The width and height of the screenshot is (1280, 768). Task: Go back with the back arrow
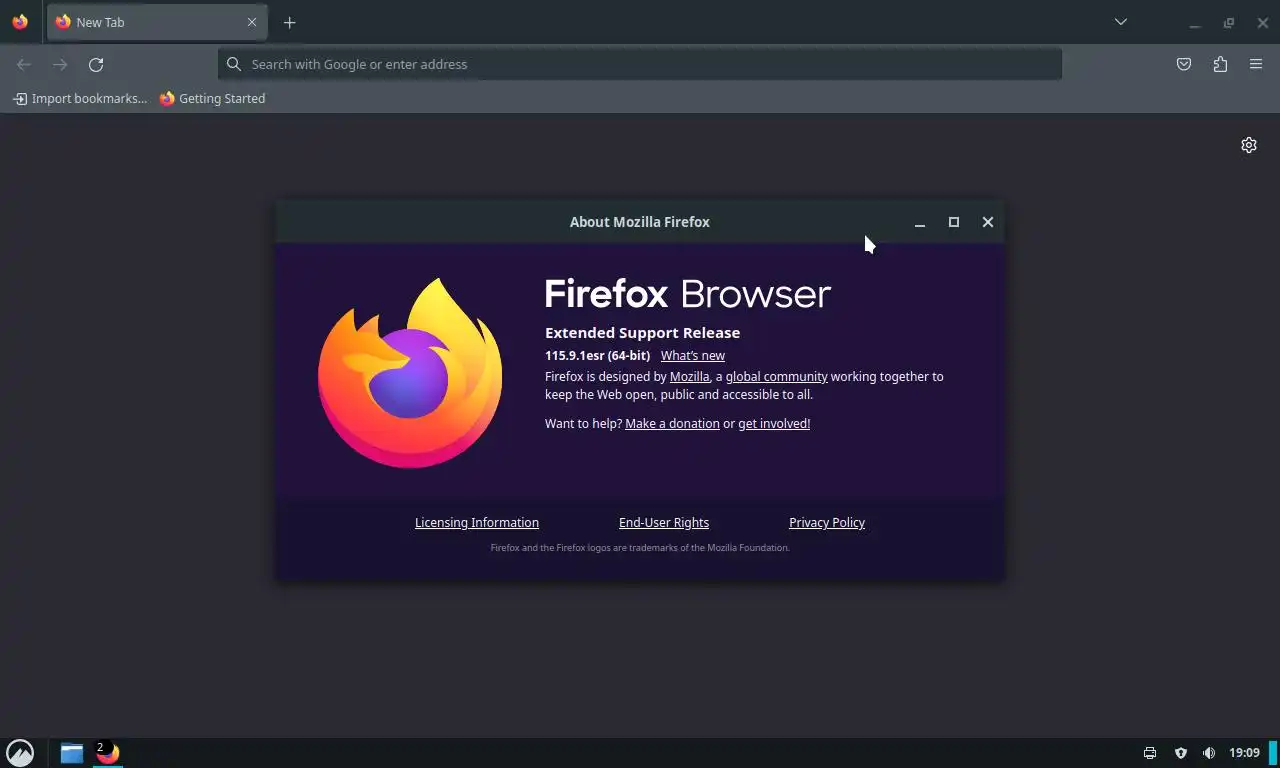pyautogui.click(x=24, y=64)
